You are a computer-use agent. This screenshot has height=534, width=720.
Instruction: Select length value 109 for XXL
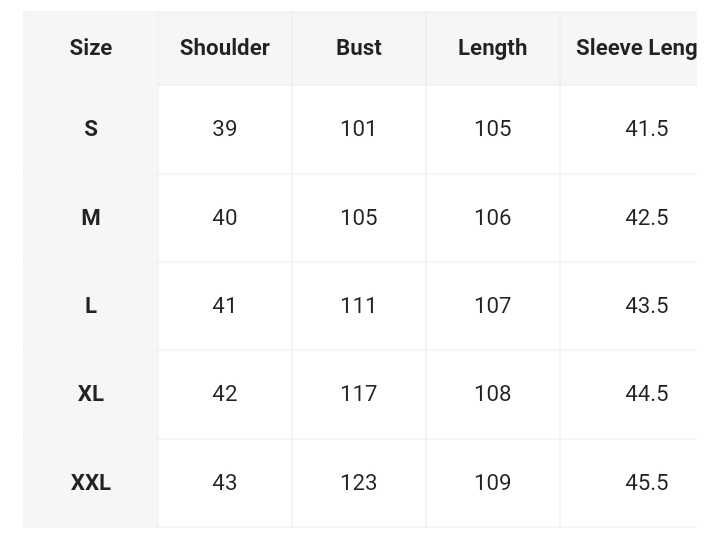click(x=492, y=483)
